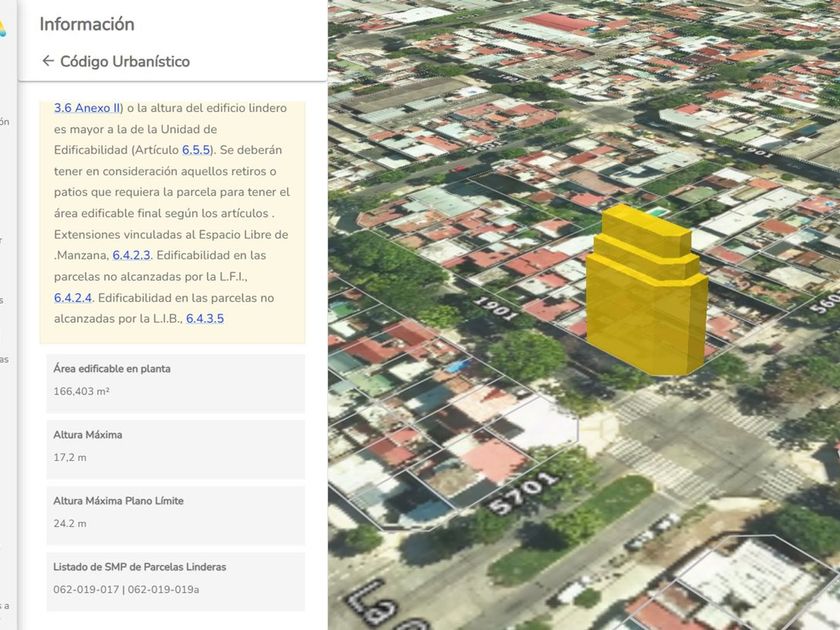Click the app logo in top-left corner
840x630 pixels.
3,28
